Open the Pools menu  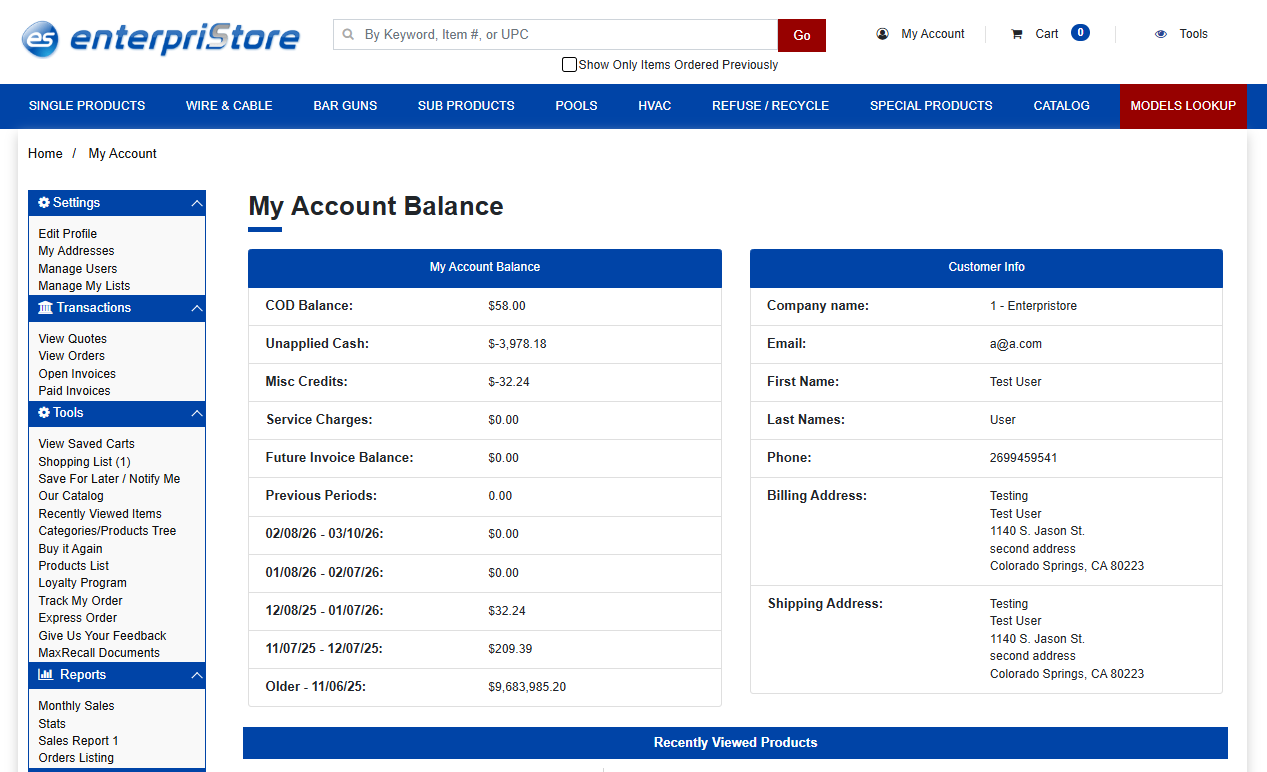(x=576, y=106)
